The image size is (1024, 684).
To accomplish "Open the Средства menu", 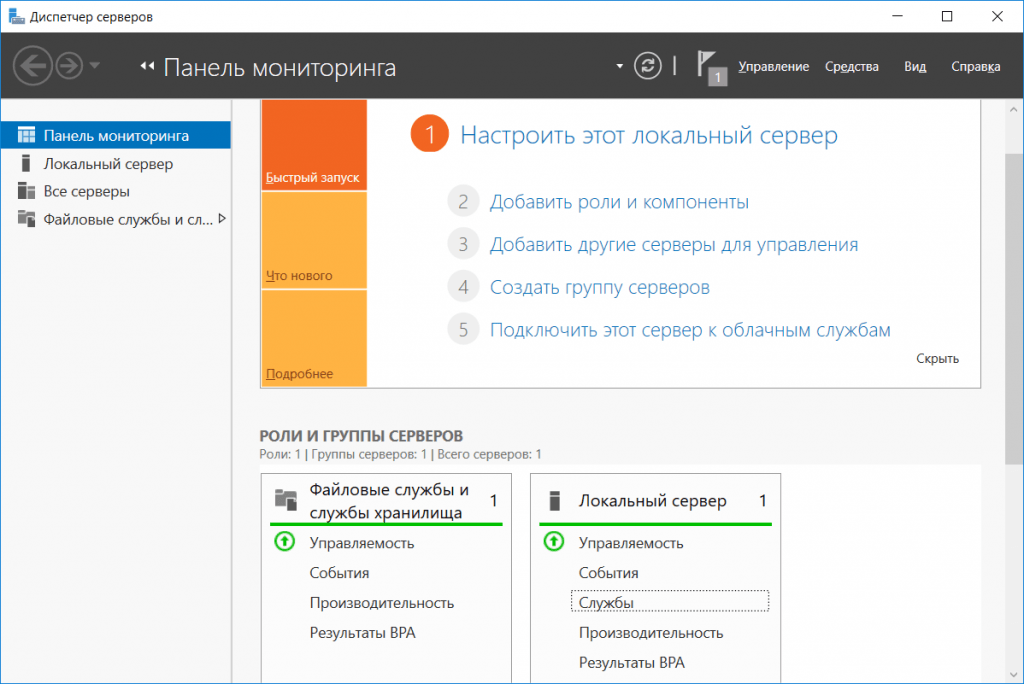I will coord(852,67).
